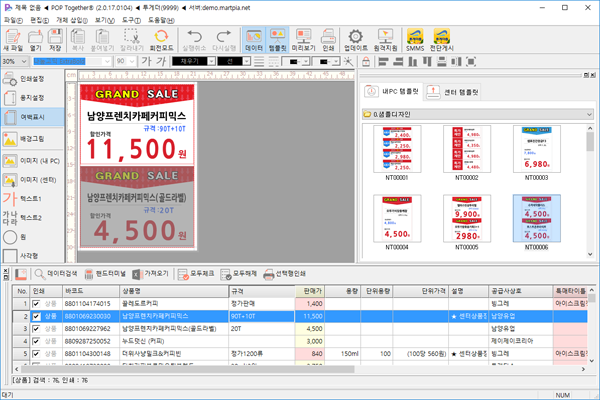
Task: Open 업데이트 gear icon
Action: (x=355, y=40)
